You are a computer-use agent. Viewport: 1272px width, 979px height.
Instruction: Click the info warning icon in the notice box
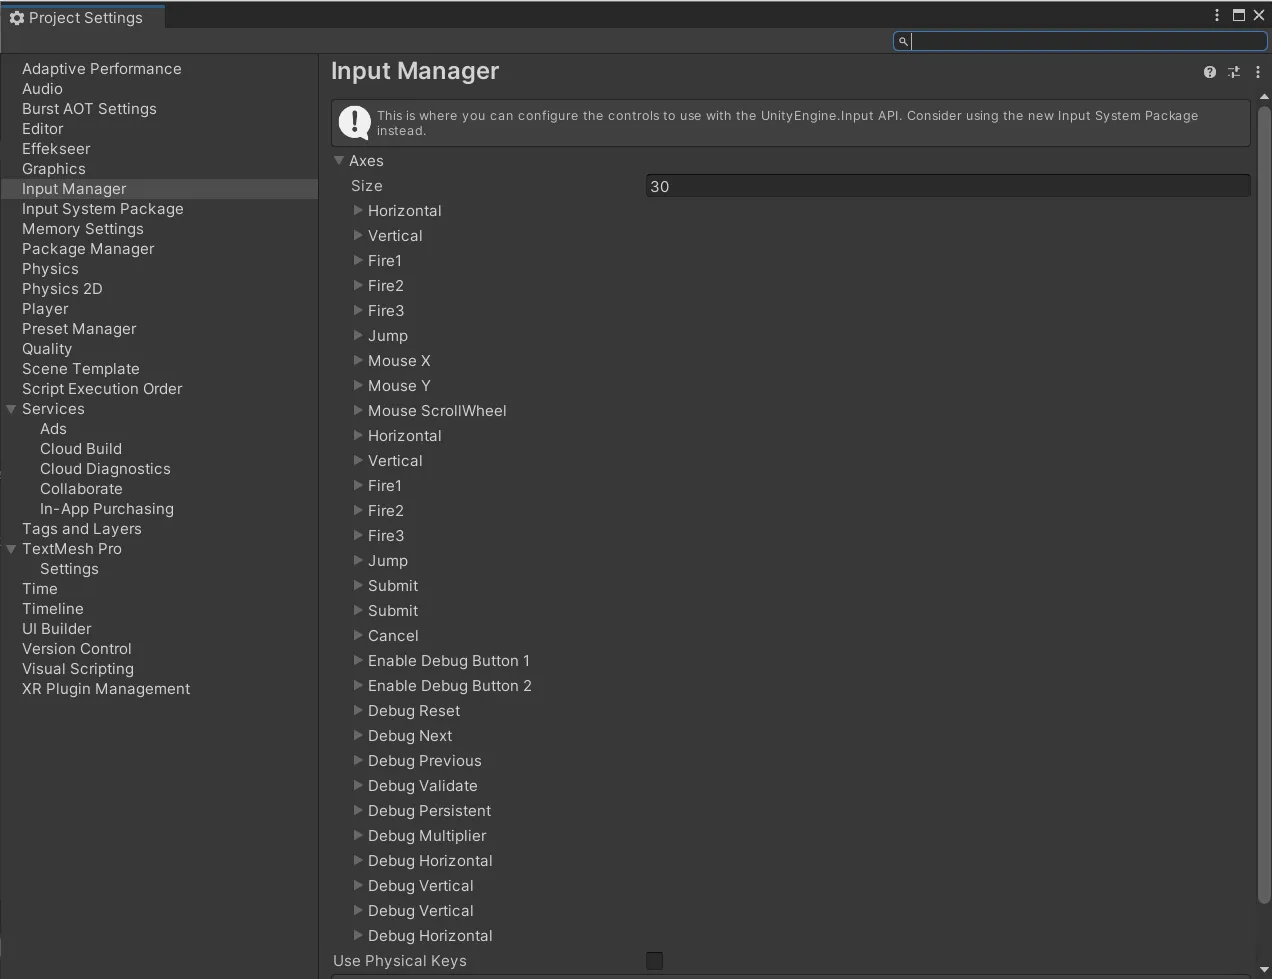pyautogui.click(x=354, y=122)
